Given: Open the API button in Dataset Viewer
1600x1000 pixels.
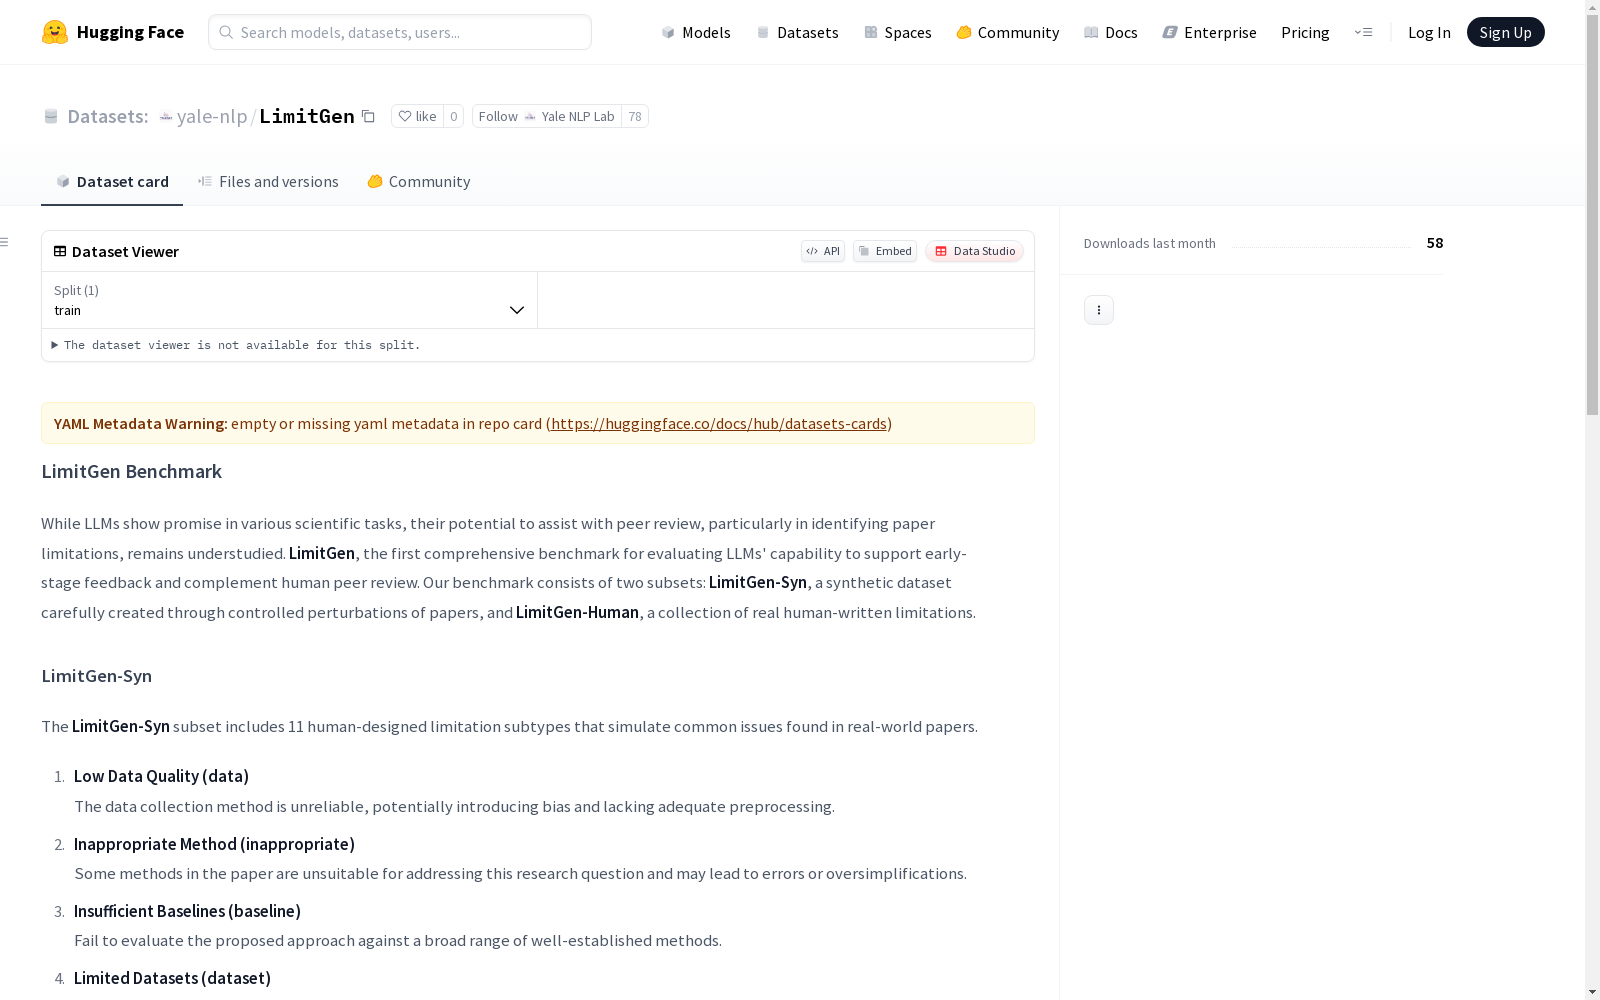Looking at the screenshot, I should (823, 251).
